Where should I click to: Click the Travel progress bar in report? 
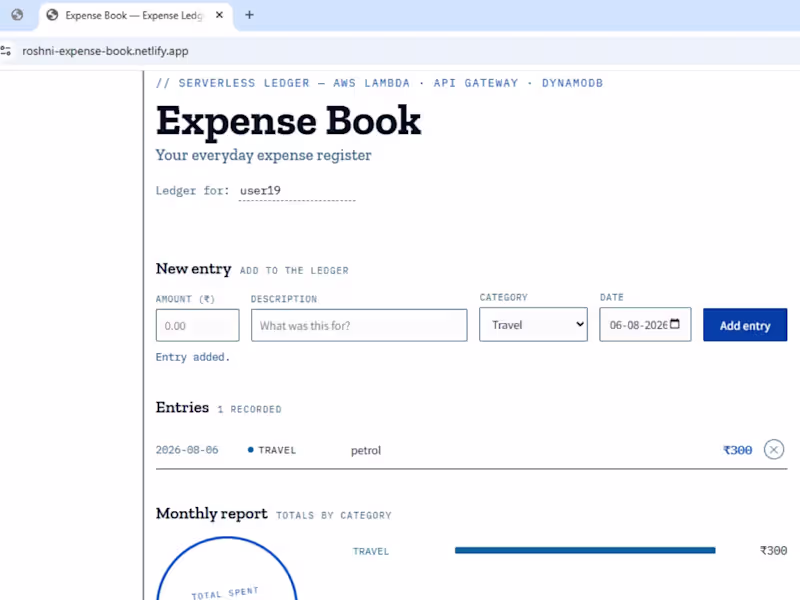585,550
